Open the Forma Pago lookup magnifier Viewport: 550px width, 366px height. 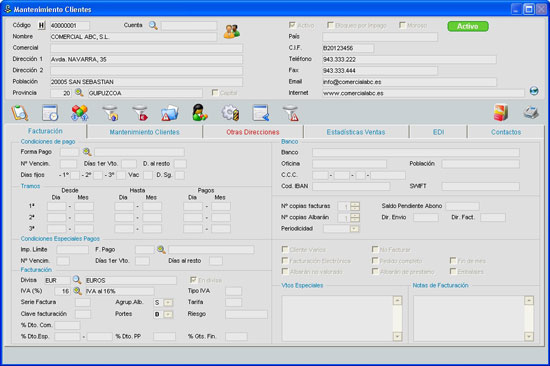[x=87, y=152]
